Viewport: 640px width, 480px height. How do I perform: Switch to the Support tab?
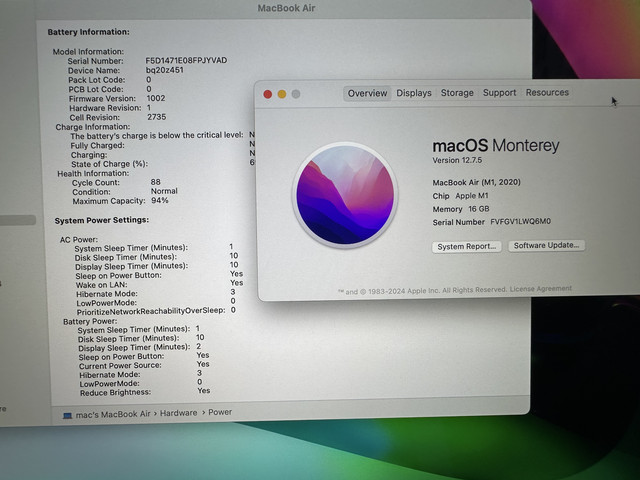(500, 93)
